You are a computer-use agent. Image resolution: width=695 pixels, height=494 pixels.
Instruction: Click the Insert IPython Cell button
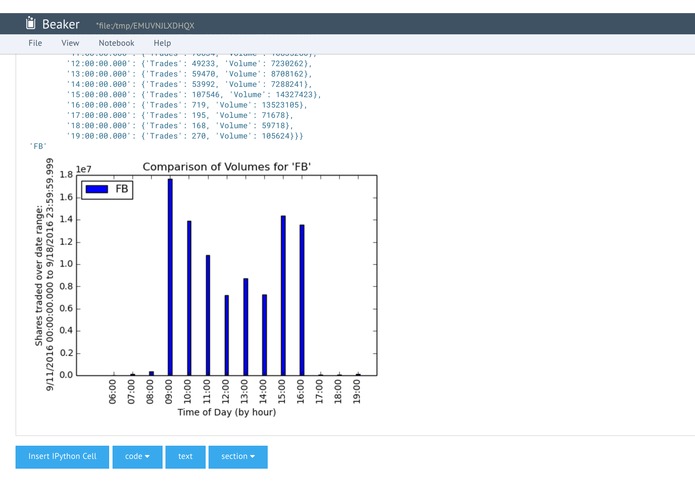click(x=62, y=457)
